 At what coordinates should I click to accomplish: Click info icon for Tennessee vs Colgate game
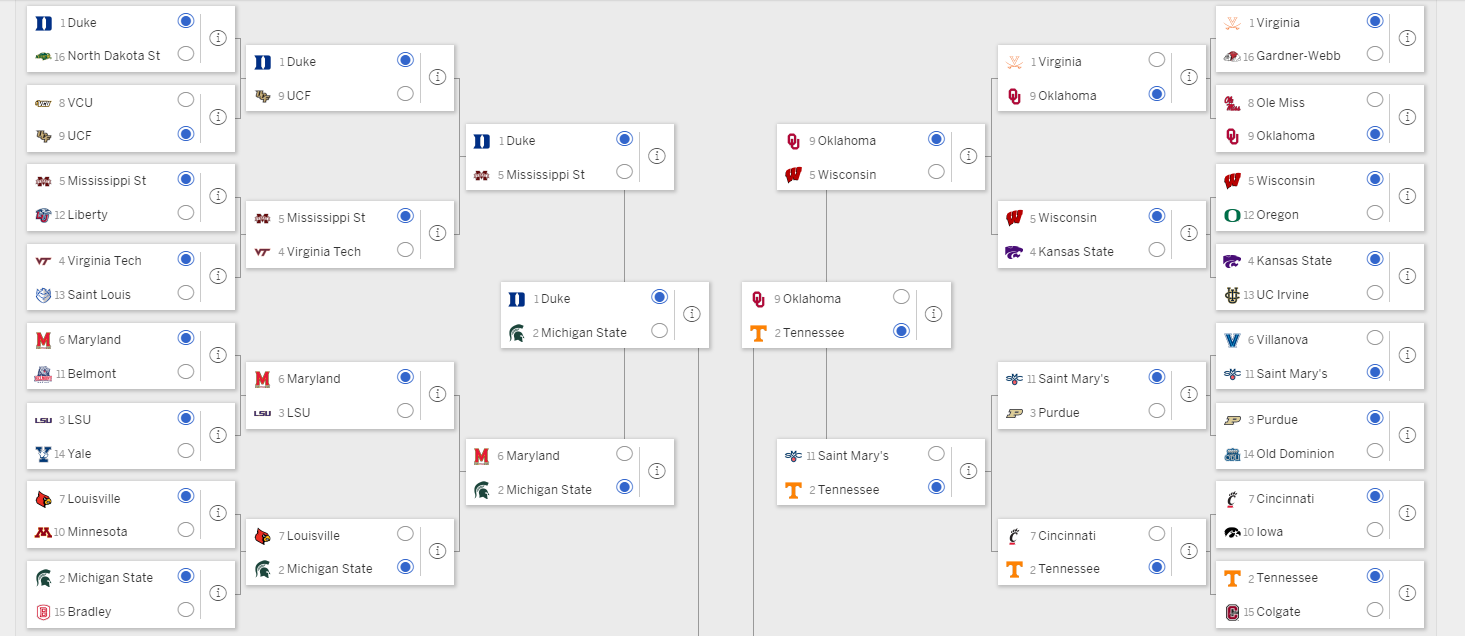tap(1407, 593)
